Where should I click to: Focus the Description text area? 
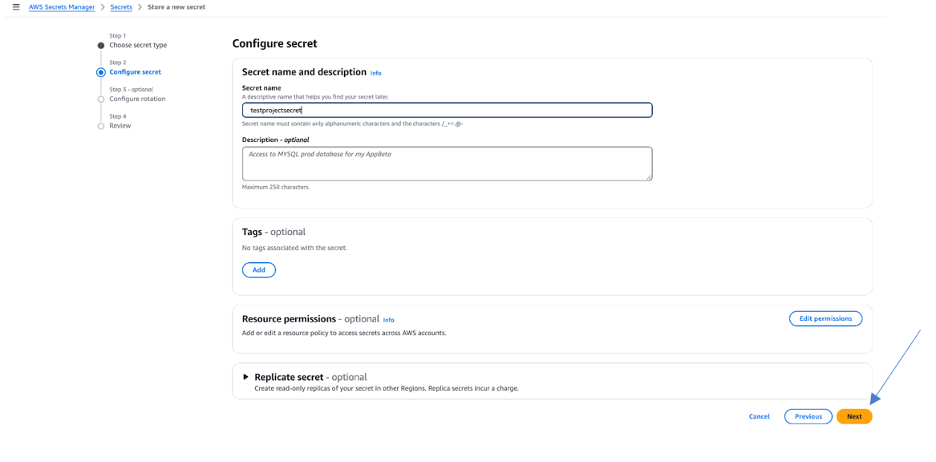447,164
